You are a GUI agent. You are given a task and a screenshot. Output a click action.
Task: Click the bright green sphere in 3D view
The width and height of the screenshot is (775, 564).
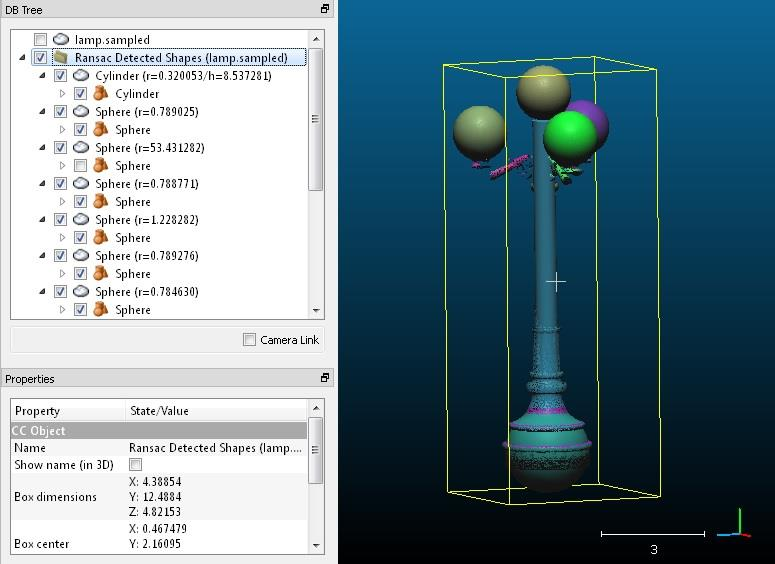(x=570, y=135)
